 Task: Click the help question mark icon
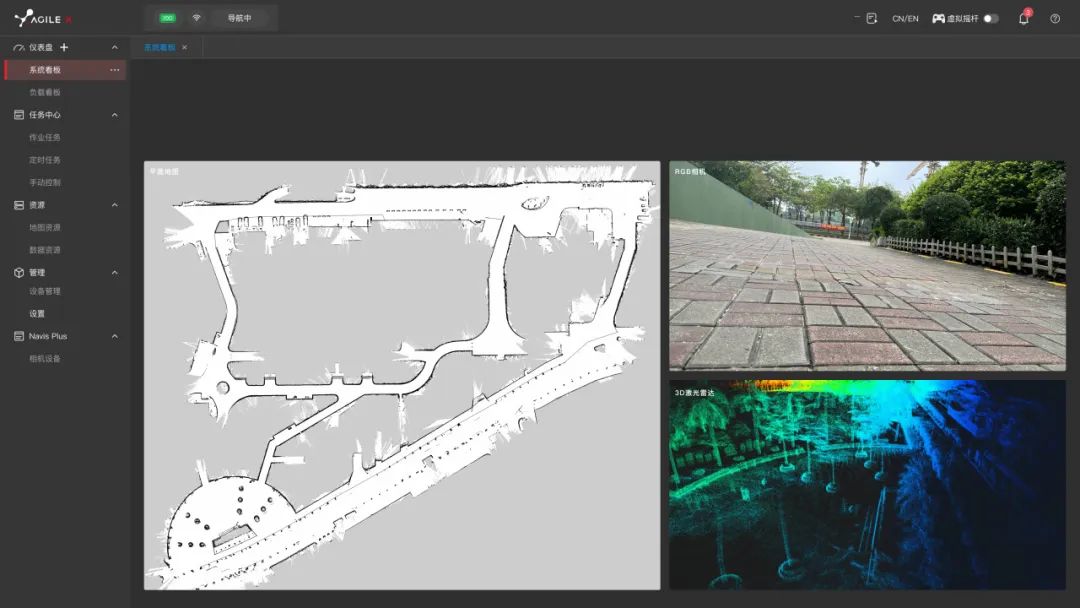[1055, 18]
